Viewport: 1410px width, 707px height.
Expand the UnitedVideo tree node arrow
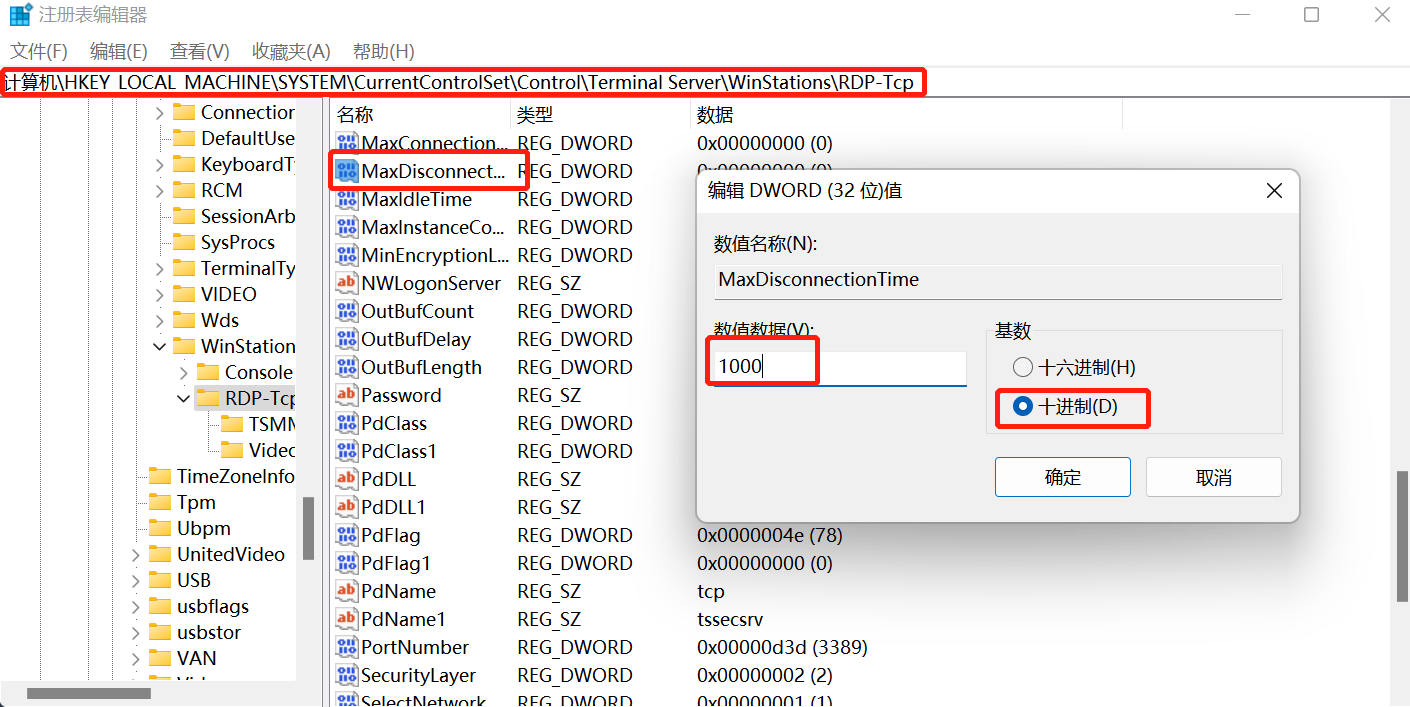135,555
